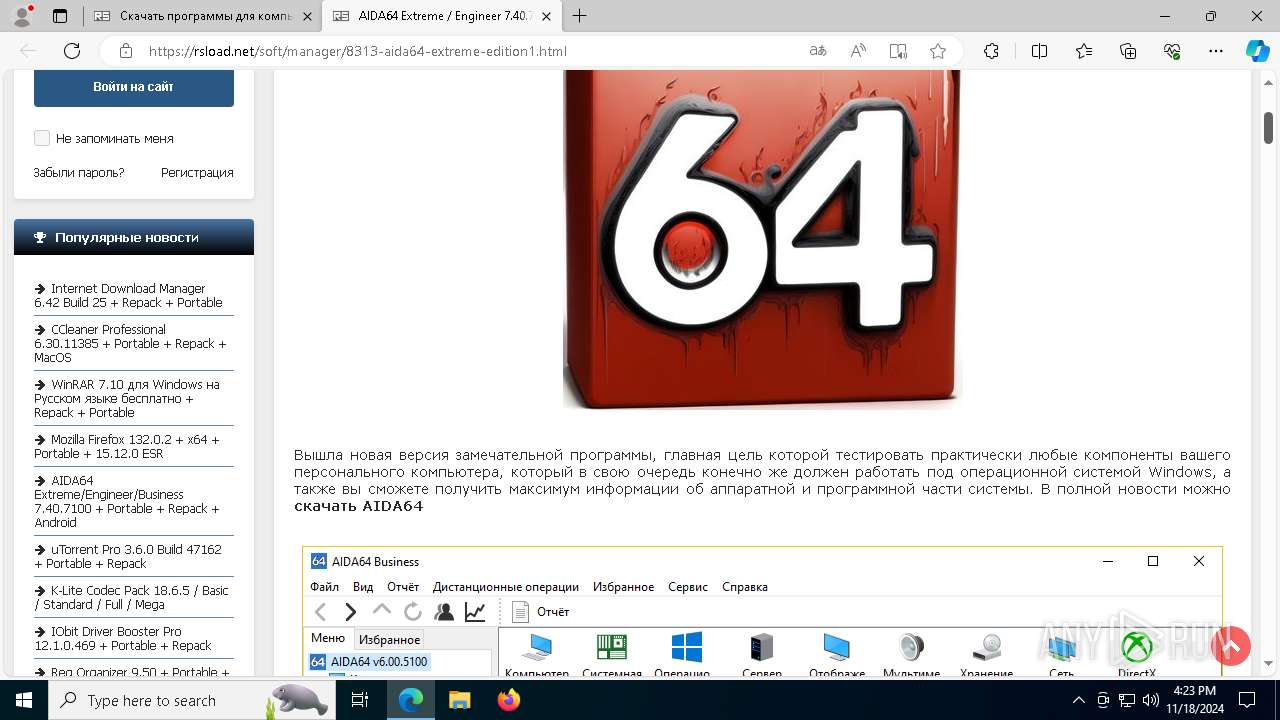
Task: Open the WinRAR 7.10 news link
Action: (x=127, y=398)
